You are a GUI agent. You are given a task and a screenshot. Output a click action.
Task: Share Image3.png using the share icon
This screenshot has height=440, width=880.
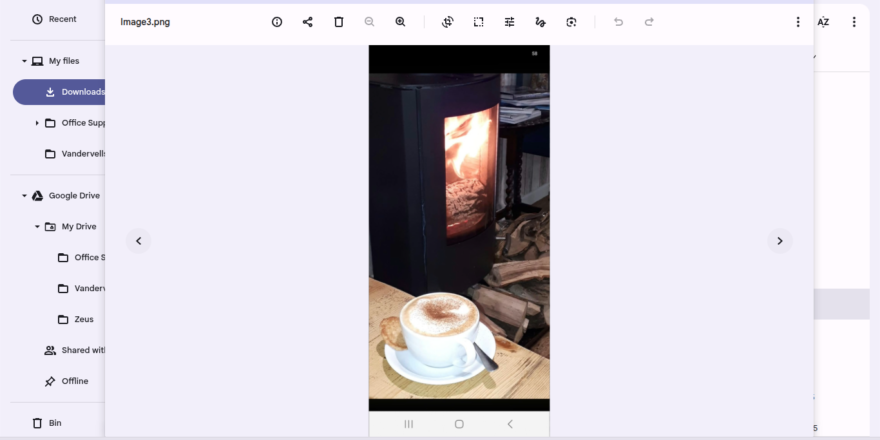click(308, 22)
